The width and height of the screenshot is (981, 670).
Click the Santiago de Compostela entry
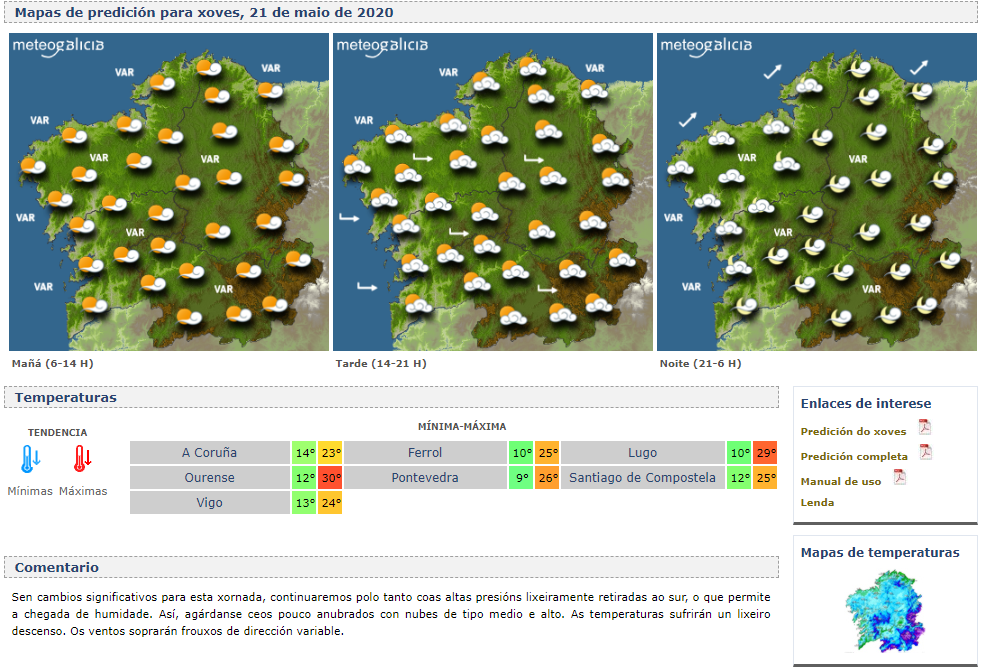click(641, 478)
